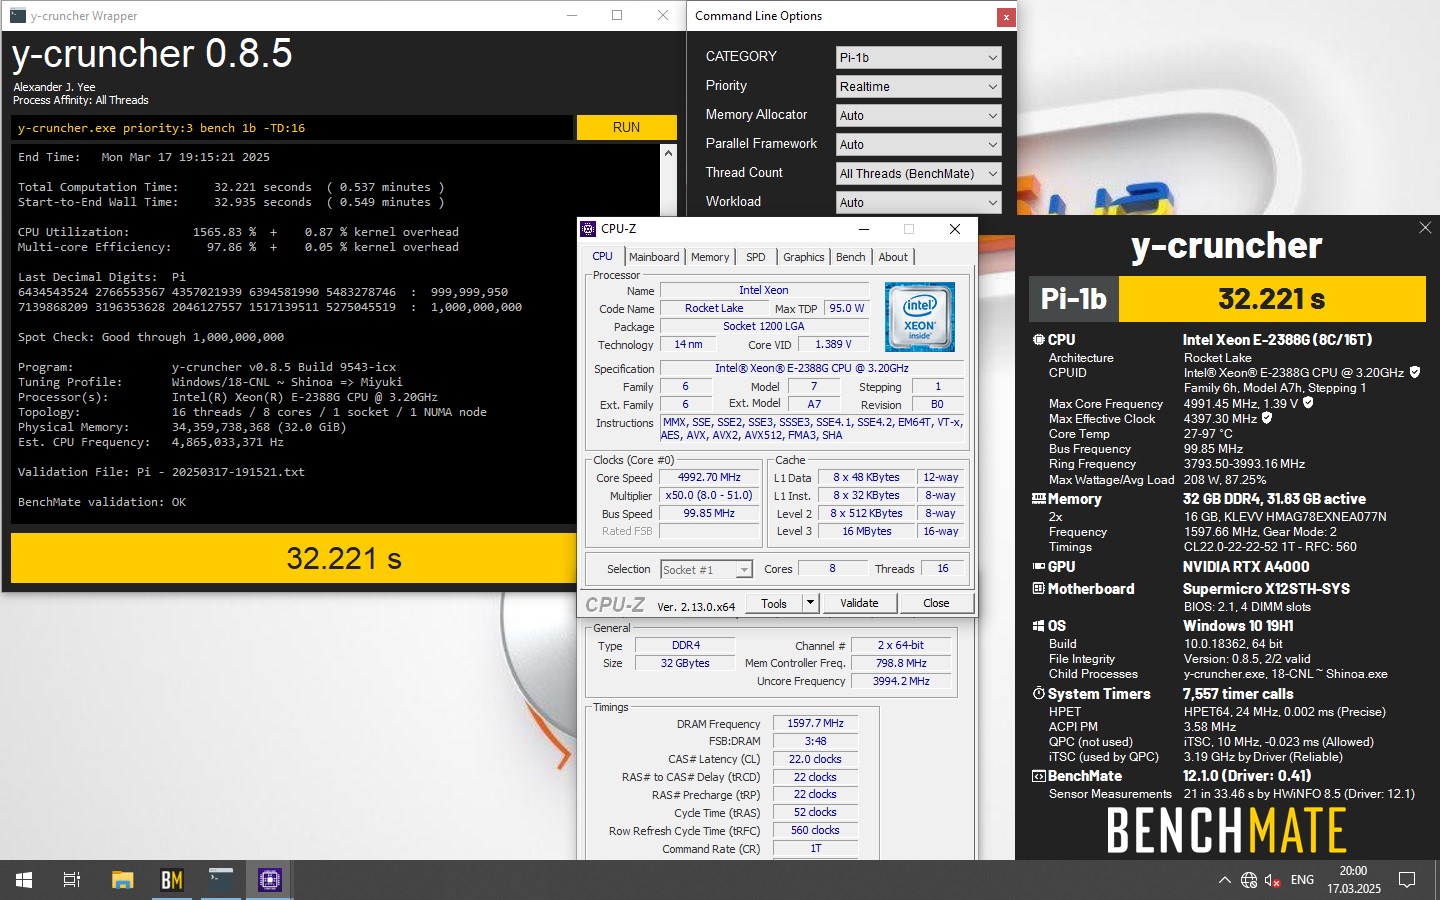Switch to the Bench tab
1440x900 pixels.
[x=851, y=257]
